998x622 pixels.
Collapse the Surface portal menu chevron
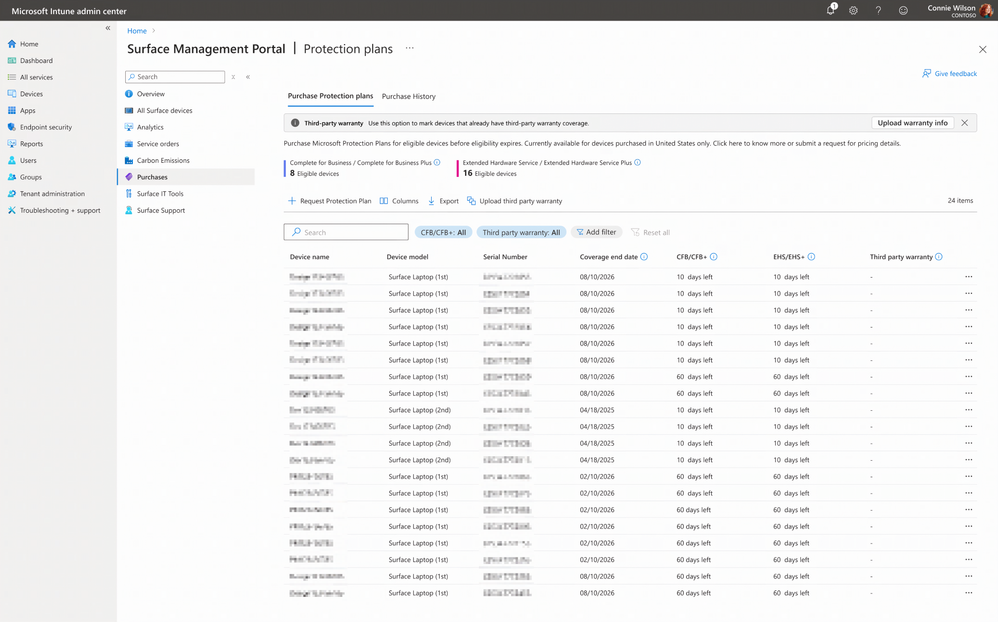click(x=248, y=77)
